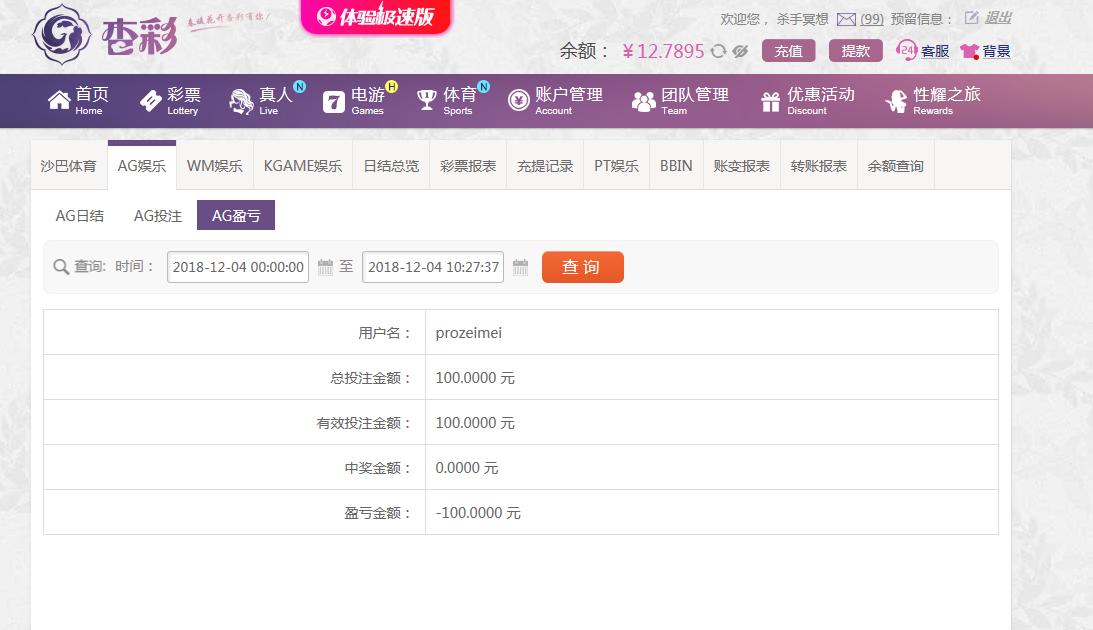Click the Account yen coin icon
1093x630 pixels.
tap(519, 101)
